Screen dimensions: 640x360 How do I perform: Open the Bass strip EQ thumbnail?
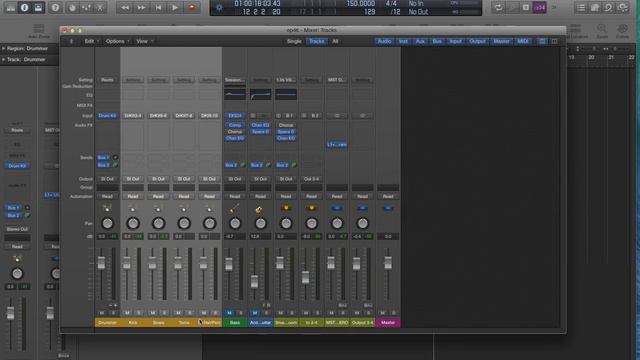click(235, 94)
